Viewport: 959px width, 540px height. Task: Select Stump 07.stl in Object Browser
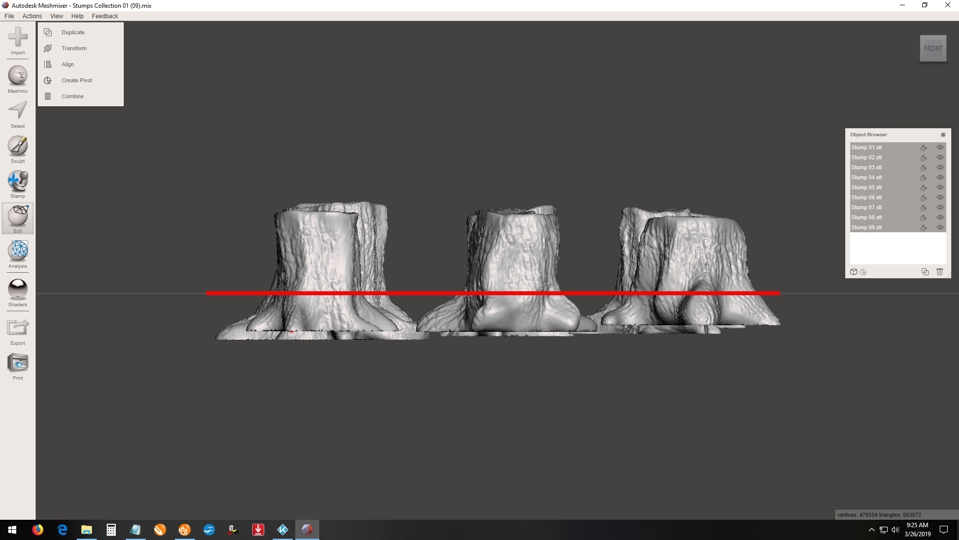point(867,207)
